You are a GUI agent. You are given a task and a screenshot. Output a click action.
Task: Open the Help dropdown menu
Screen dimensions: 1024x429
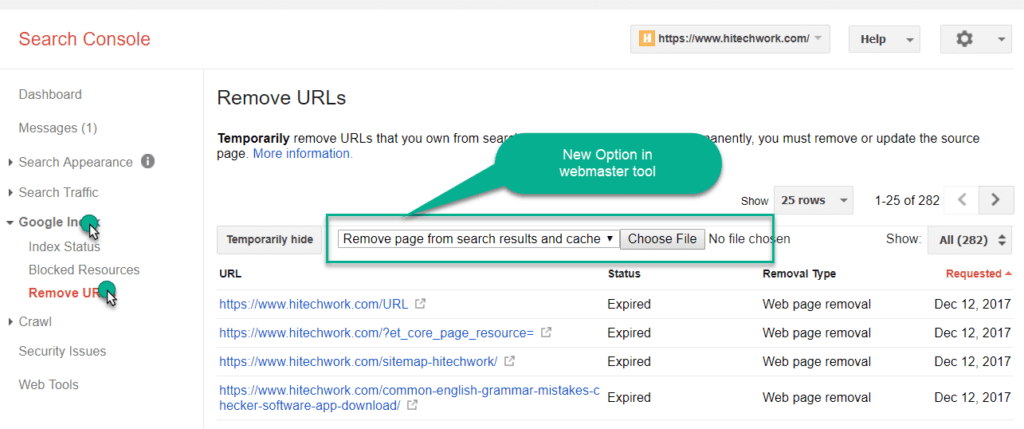click(x=884, y=39)
